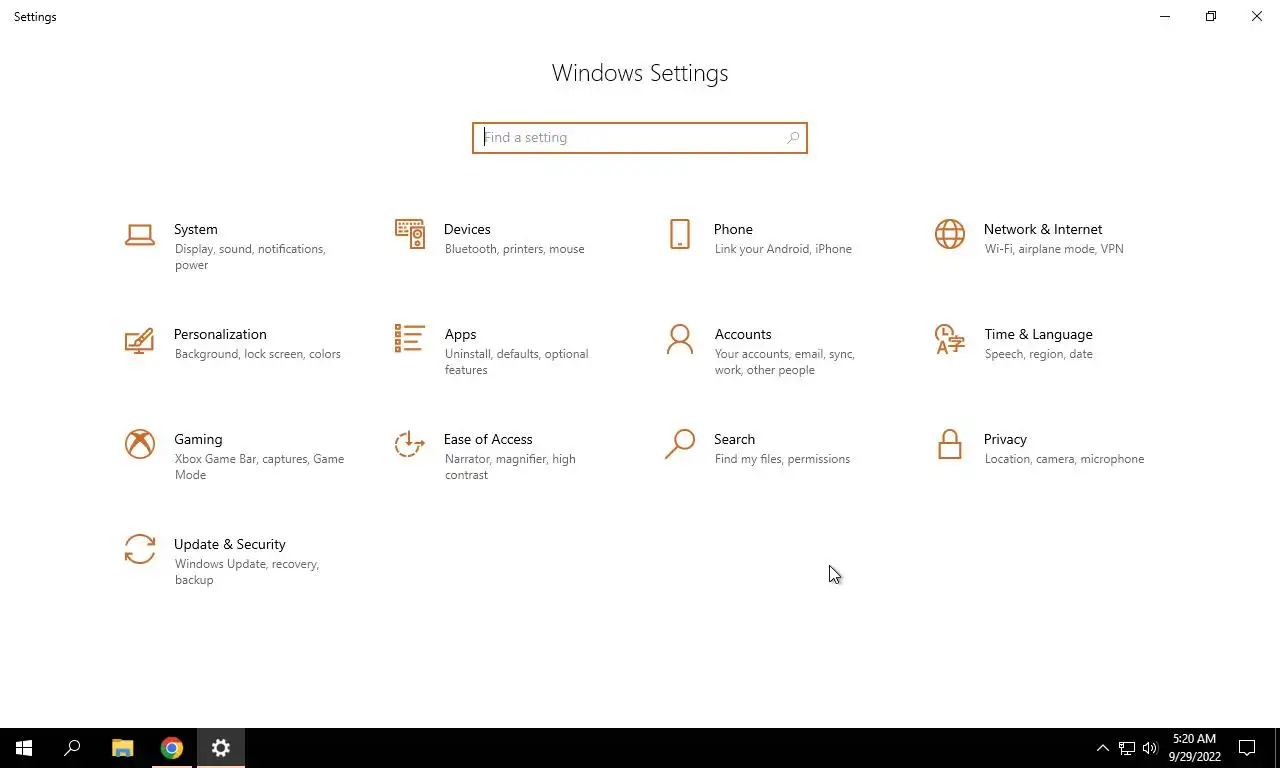Image resolution: width=1280 pixels, height=768 pixels.
Task: Open the Update & Security arrows icon
Action: point(140,549)
